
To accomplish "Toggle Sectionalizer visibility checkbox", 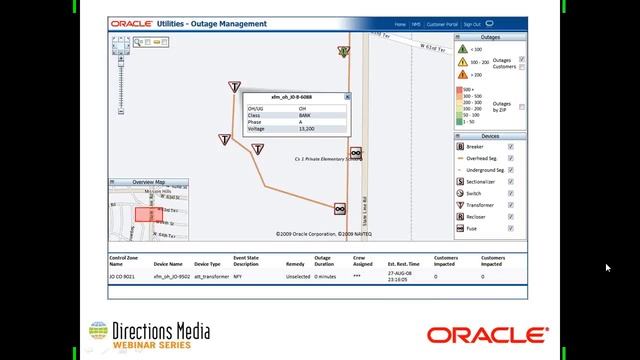I will [511, 182].
